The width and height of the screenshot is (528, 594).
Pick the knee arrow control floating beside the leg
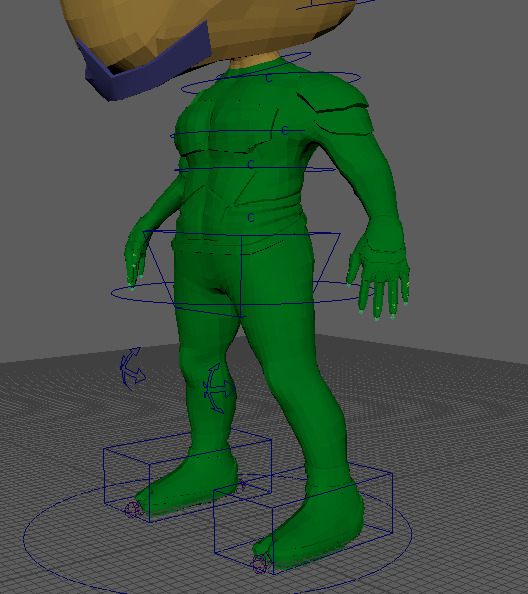click(x=132, y=369)
